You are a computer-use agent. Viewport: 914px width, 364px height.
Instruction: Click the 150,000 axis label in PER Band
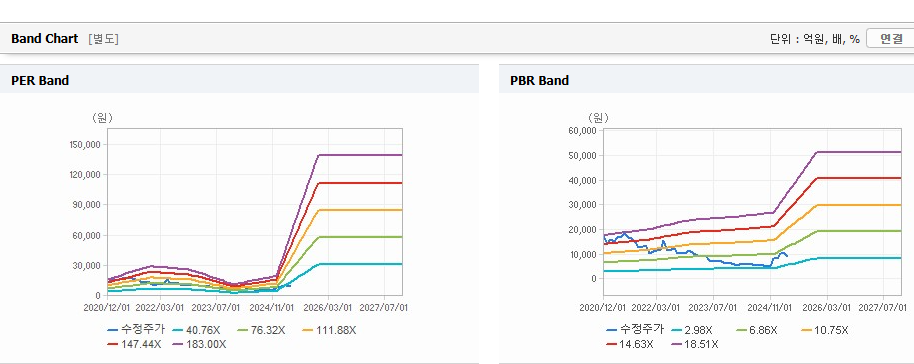coord(86,144)
